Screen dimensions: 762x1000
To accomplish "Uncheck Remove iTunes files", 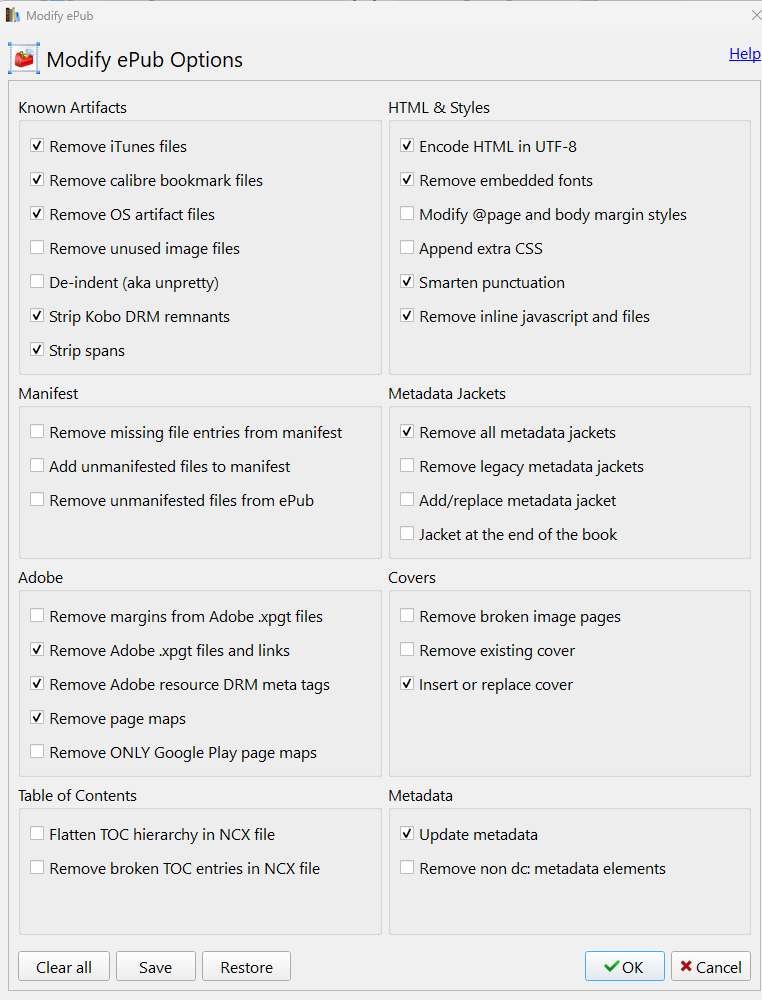I will click(38, 146).
